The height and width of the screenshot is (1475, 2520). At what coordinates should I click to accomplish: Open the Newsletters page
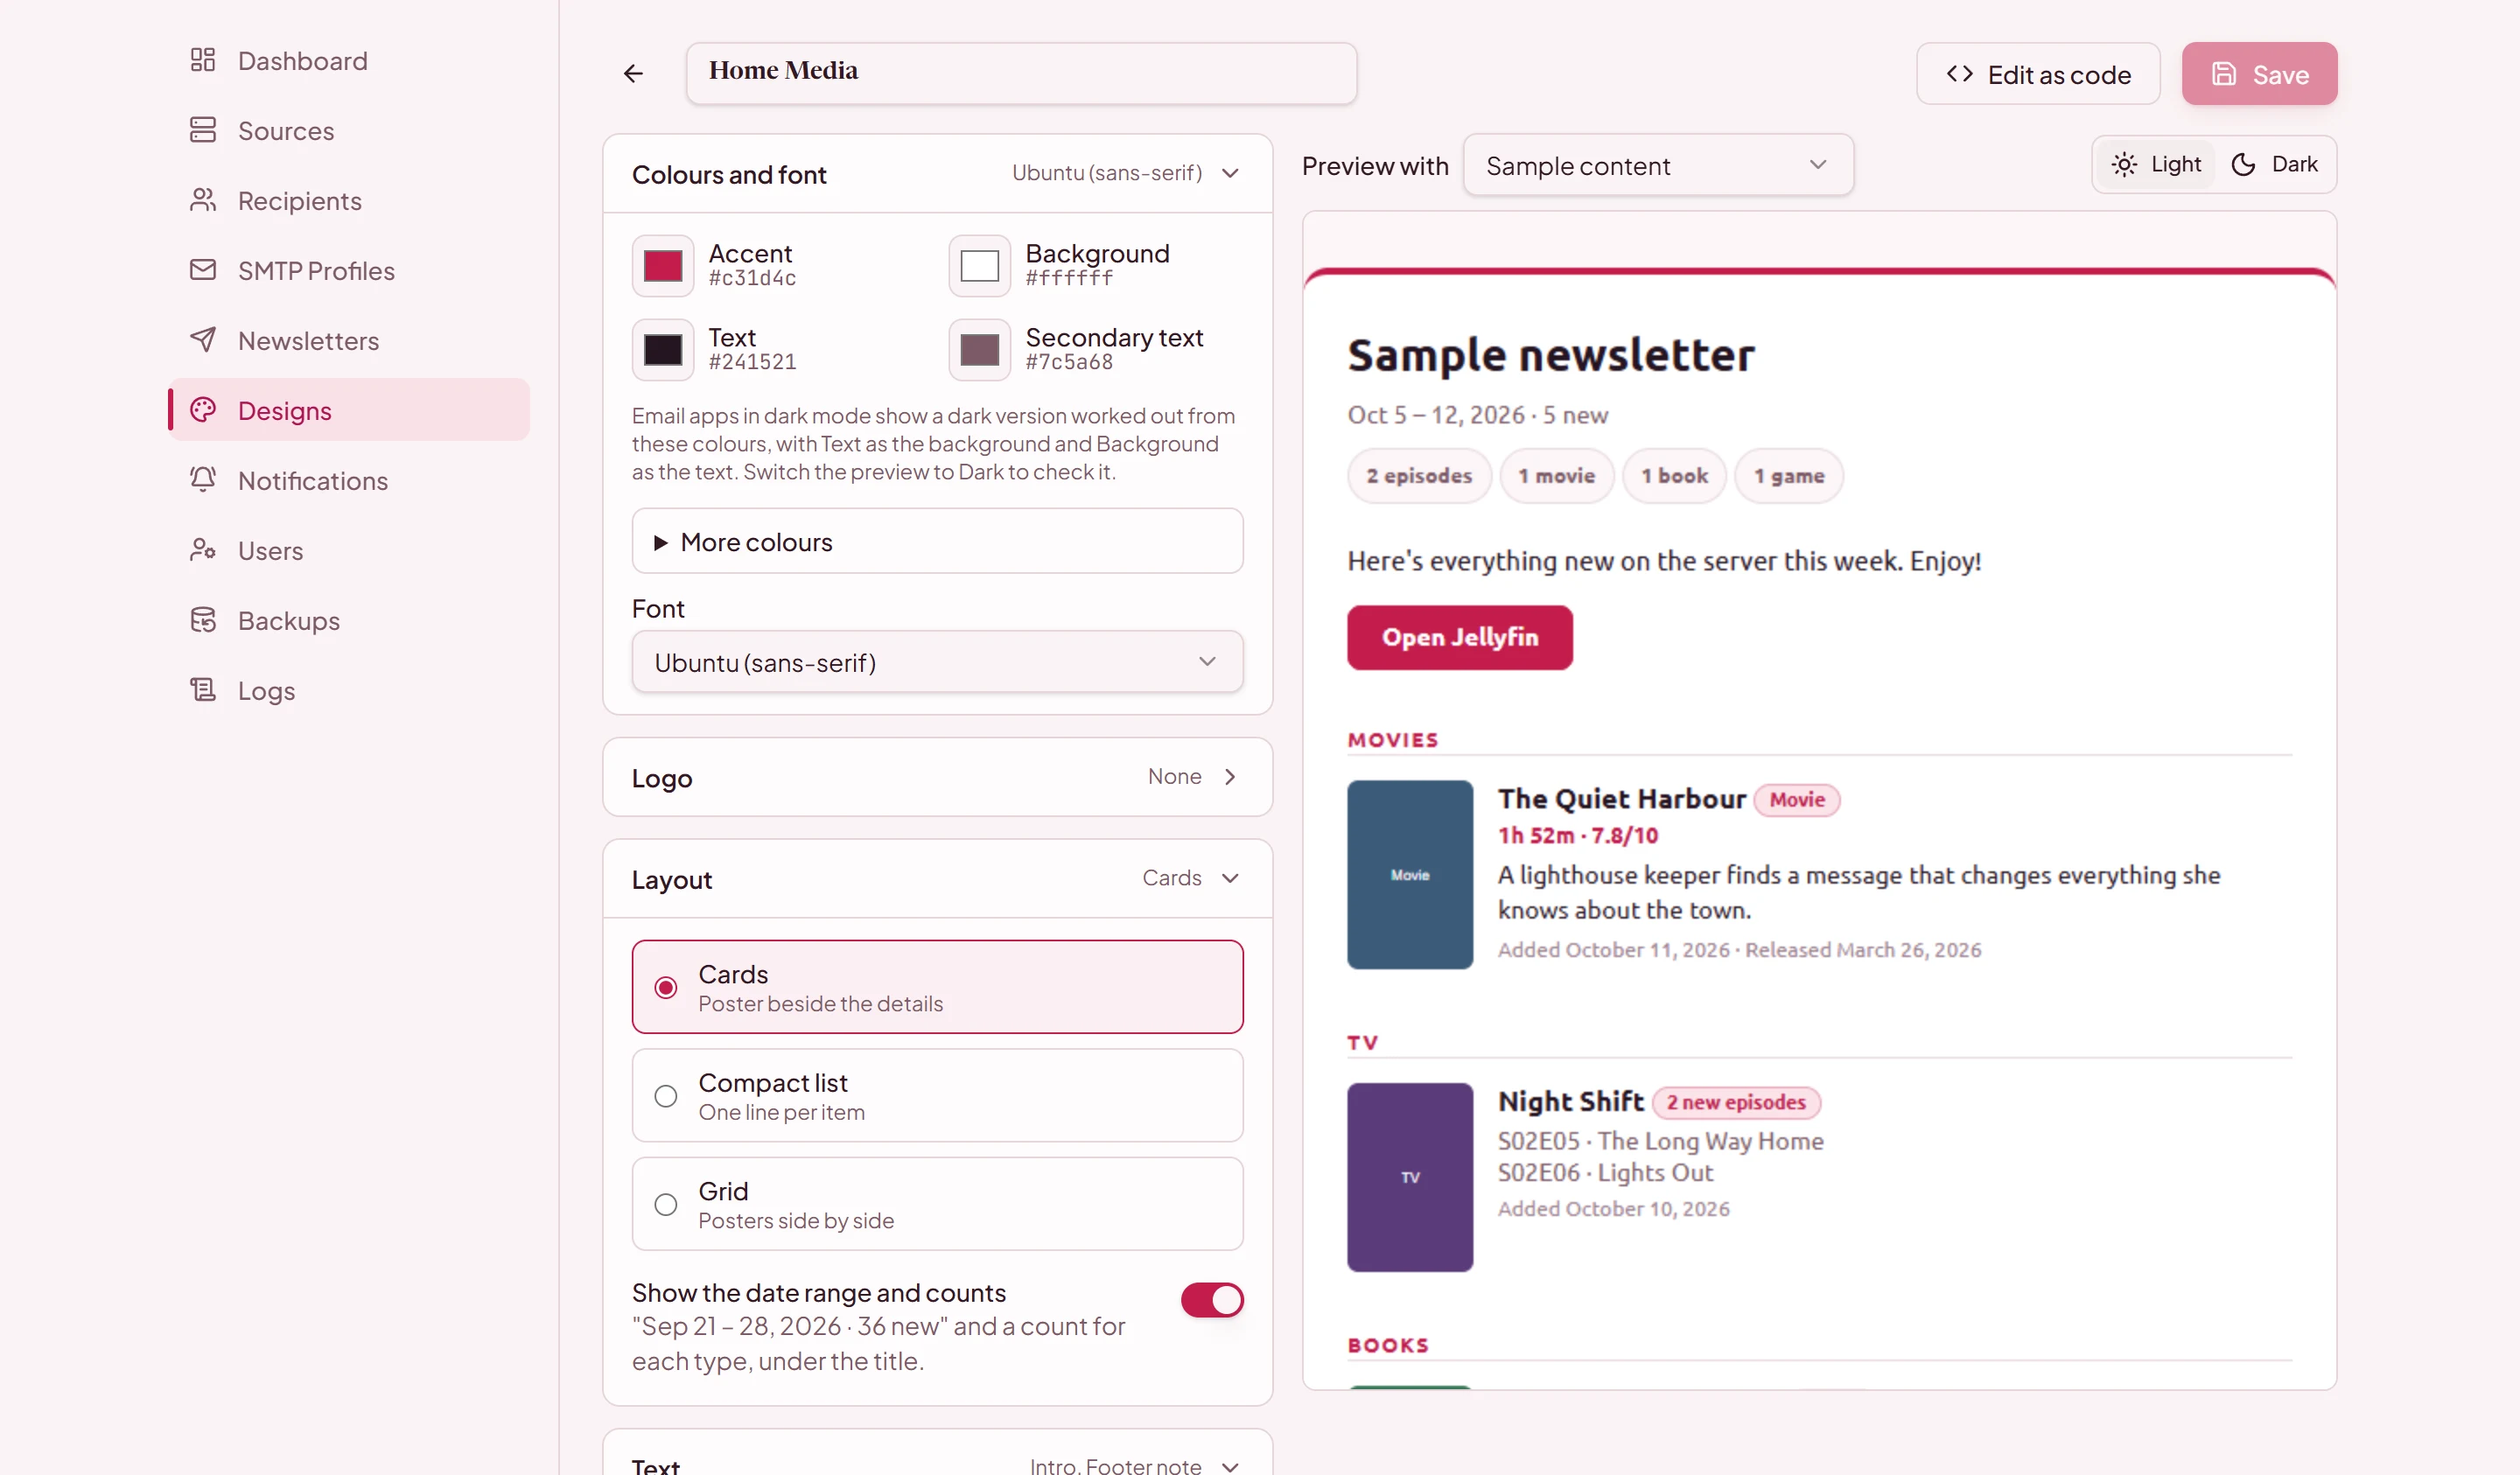point(349,341)
